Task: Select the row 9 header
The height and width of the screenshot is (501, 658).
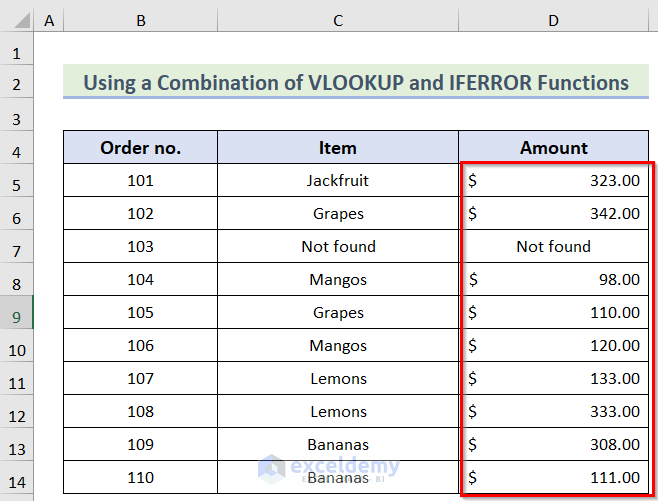Action: pyautogui.click(x=17, y=313)
